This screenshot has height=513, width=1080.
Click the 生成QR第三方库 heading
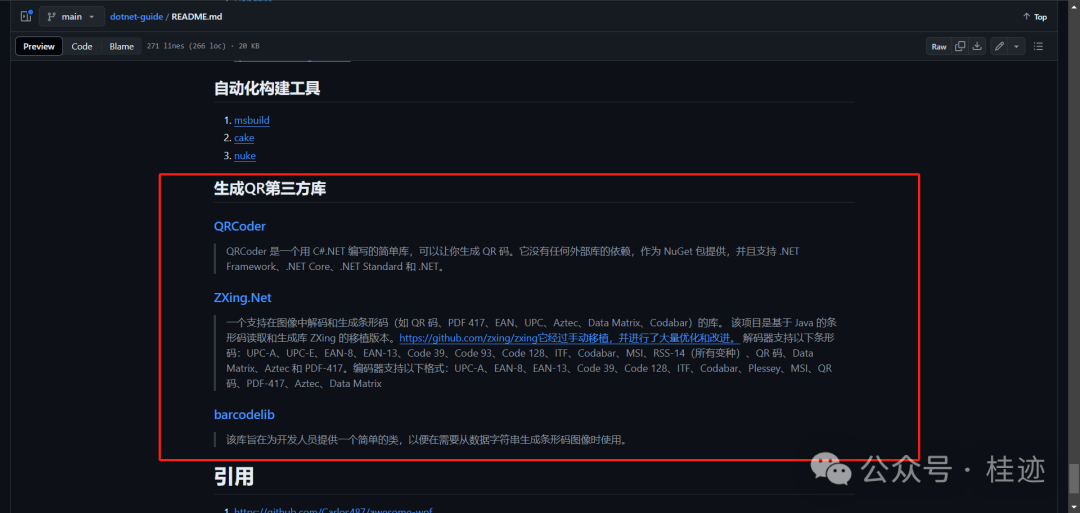(270, 189)
